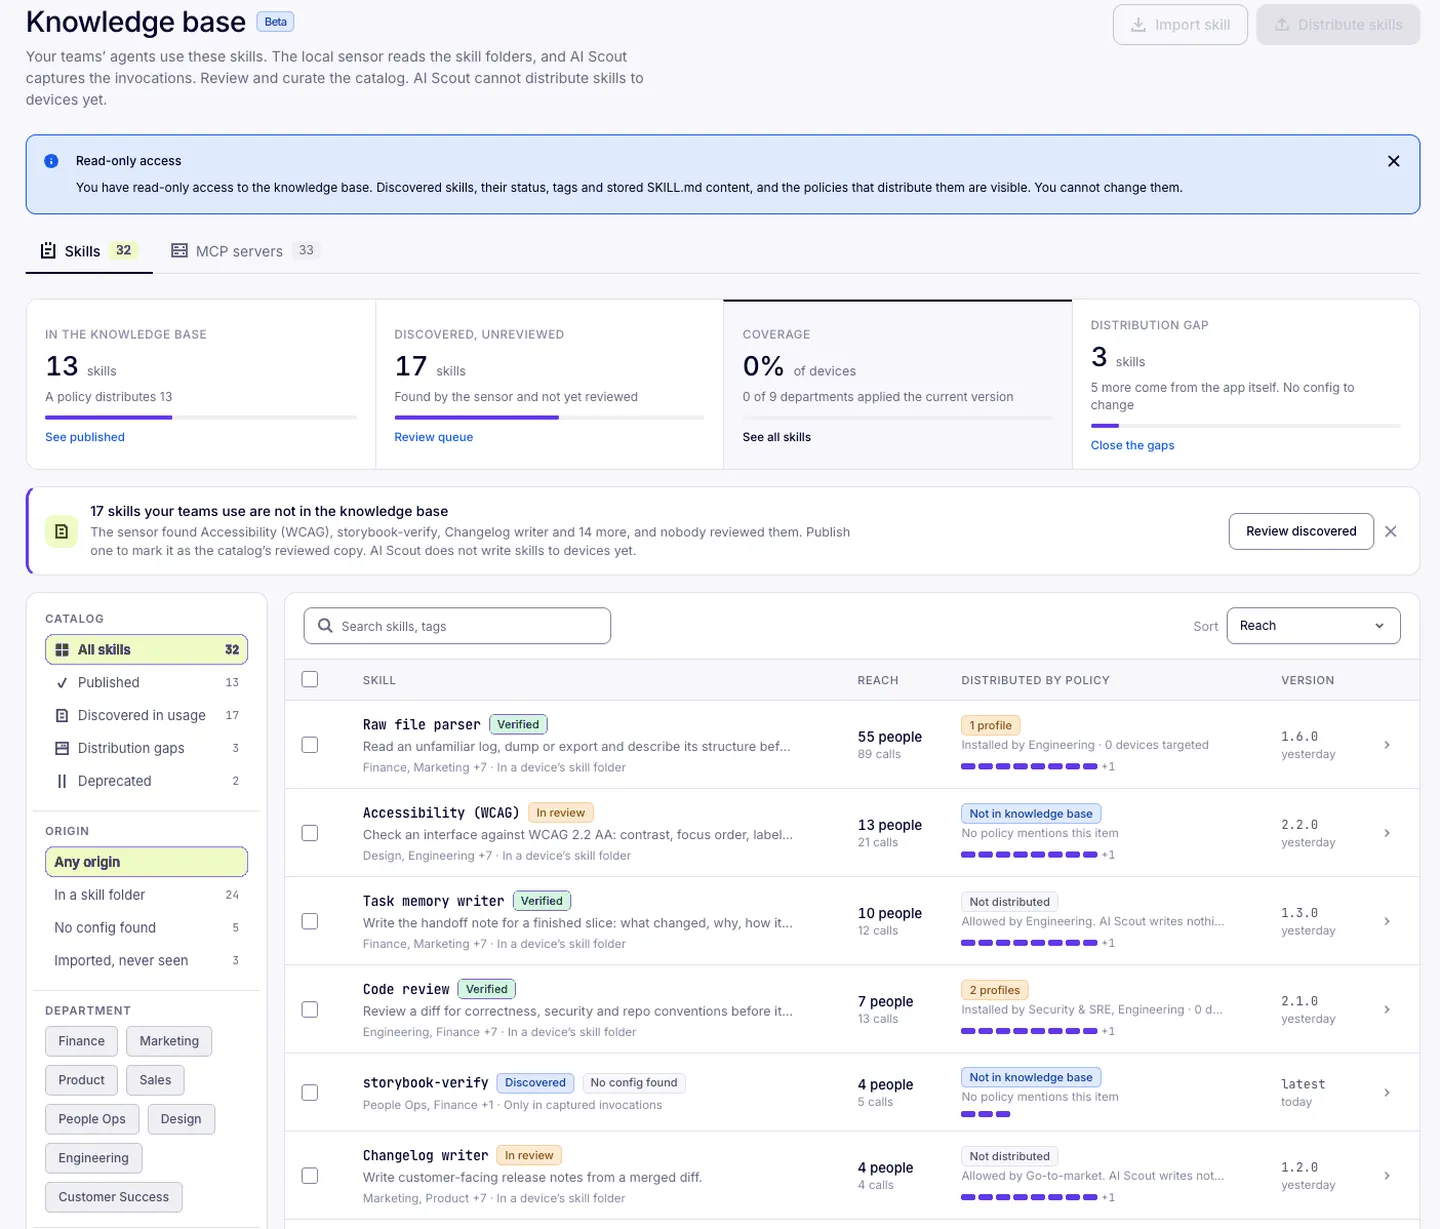Image resolution: width=1440 pixels, height=1229 pixels.
Task: Click the Distribute skills button
Action: [1338, 25]
